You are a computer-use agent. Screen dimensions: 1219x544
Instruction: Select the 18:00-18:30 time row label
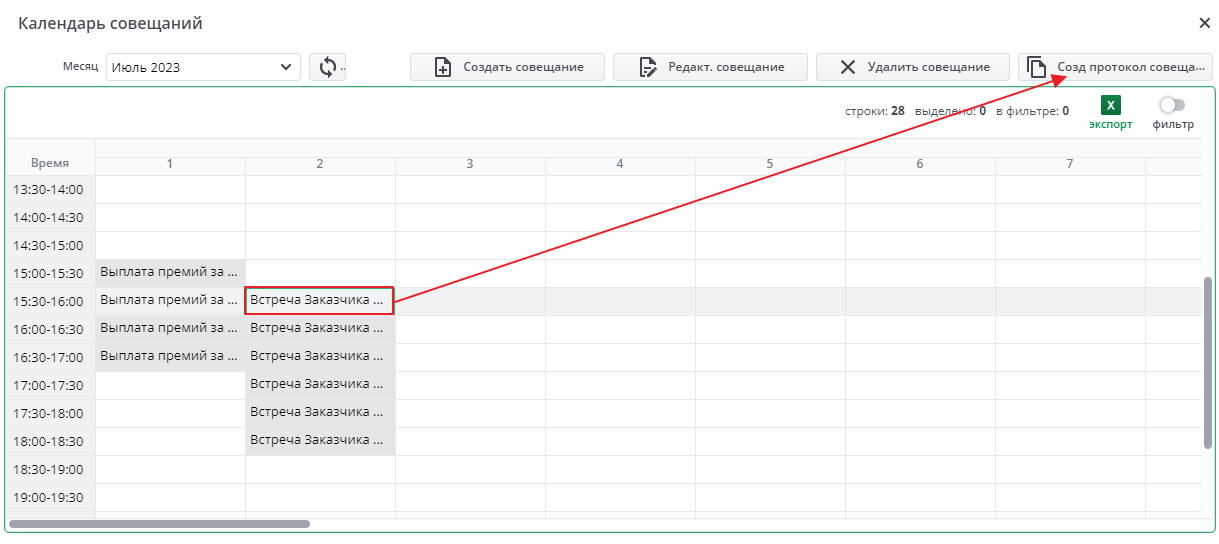click(50, 441)
